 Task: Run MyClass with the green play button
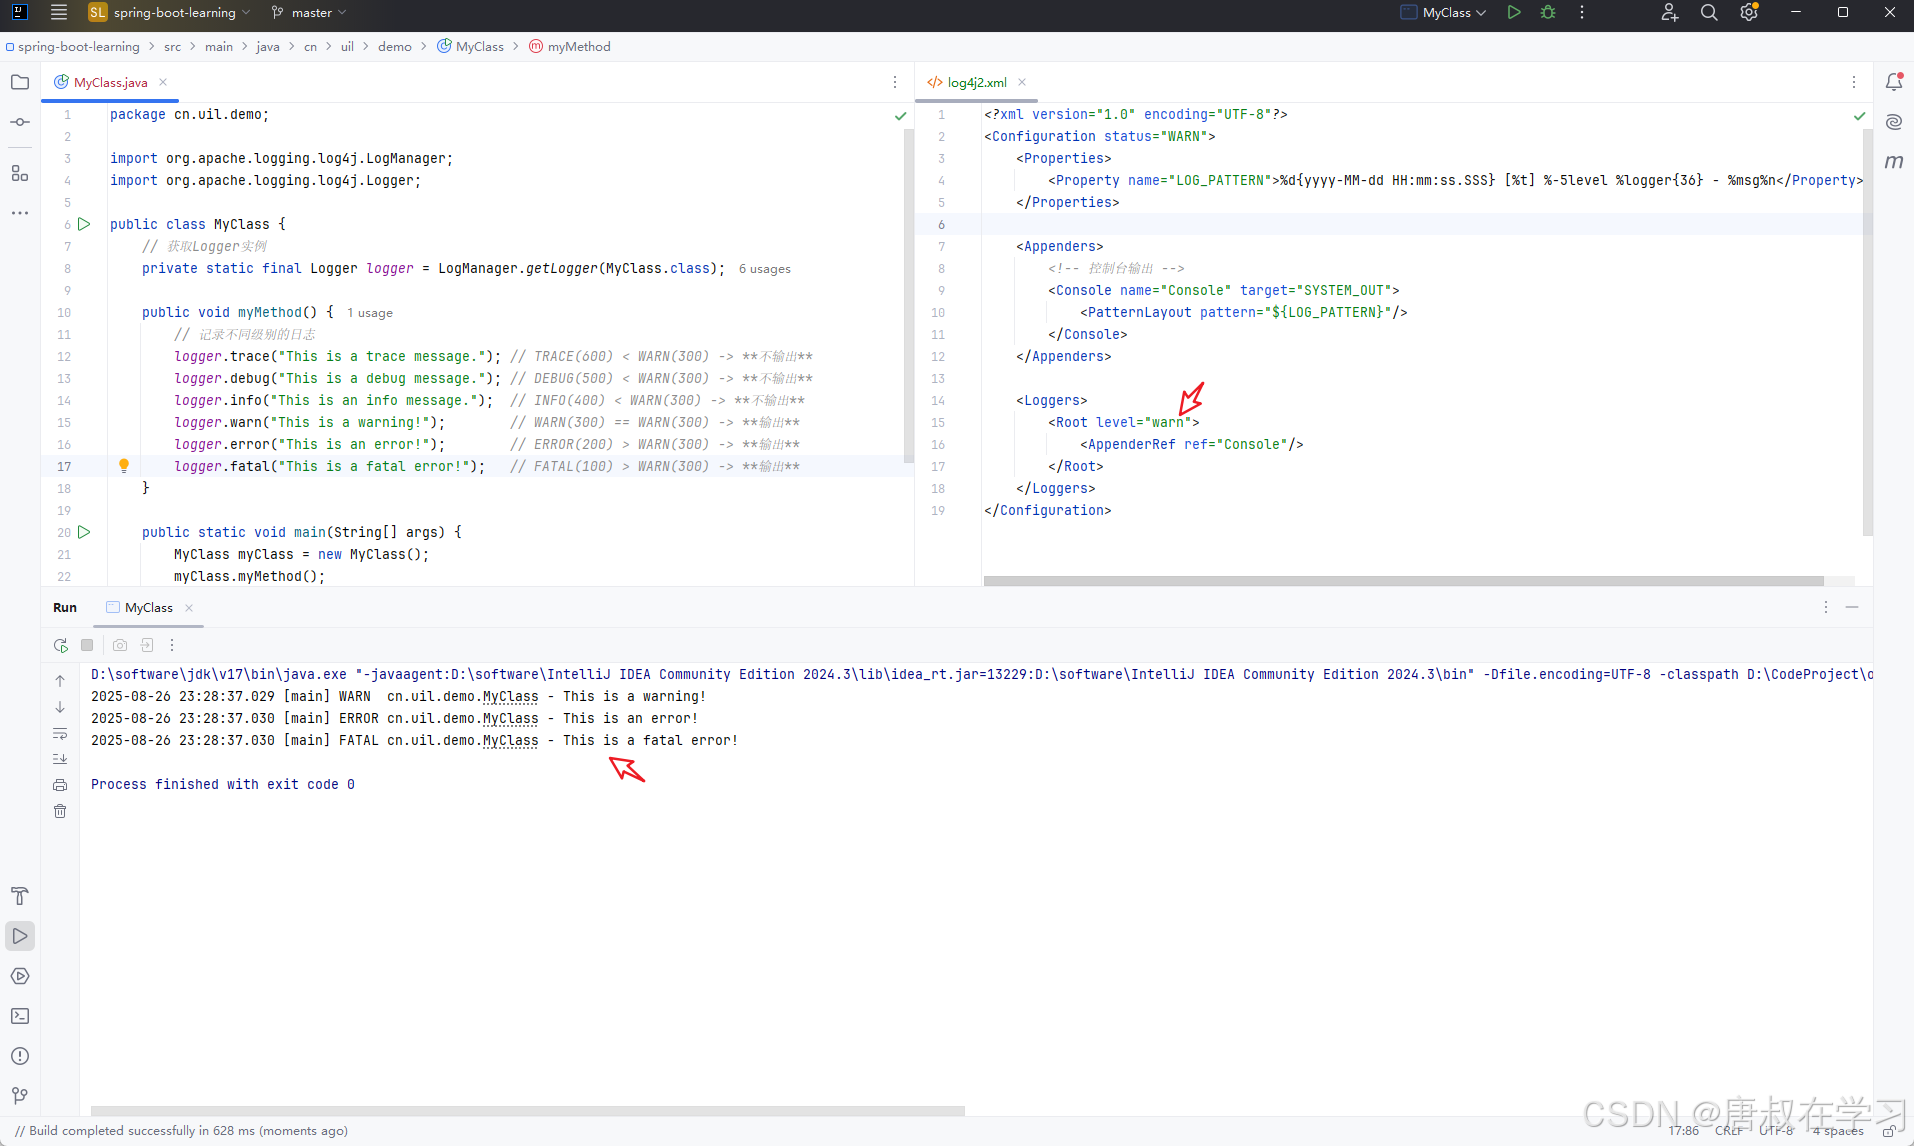tap(1514, 13)
